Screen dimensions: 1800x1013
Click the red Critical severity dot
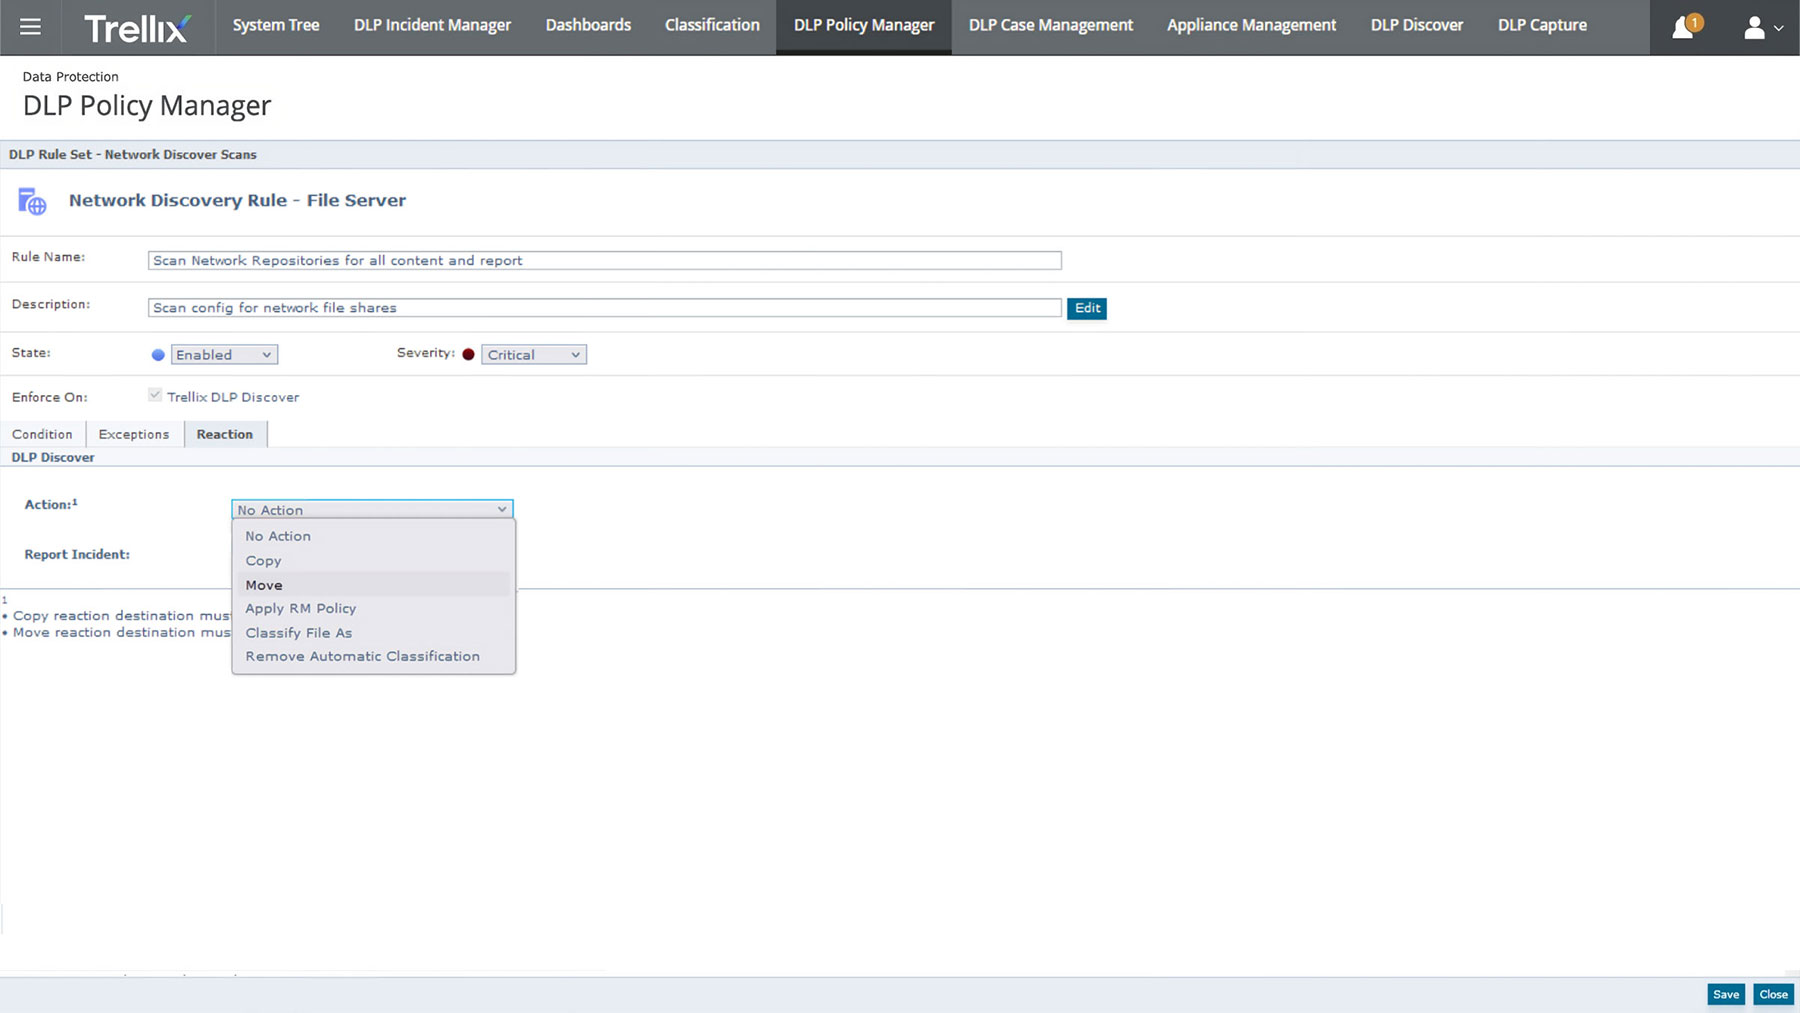[468, 355]
